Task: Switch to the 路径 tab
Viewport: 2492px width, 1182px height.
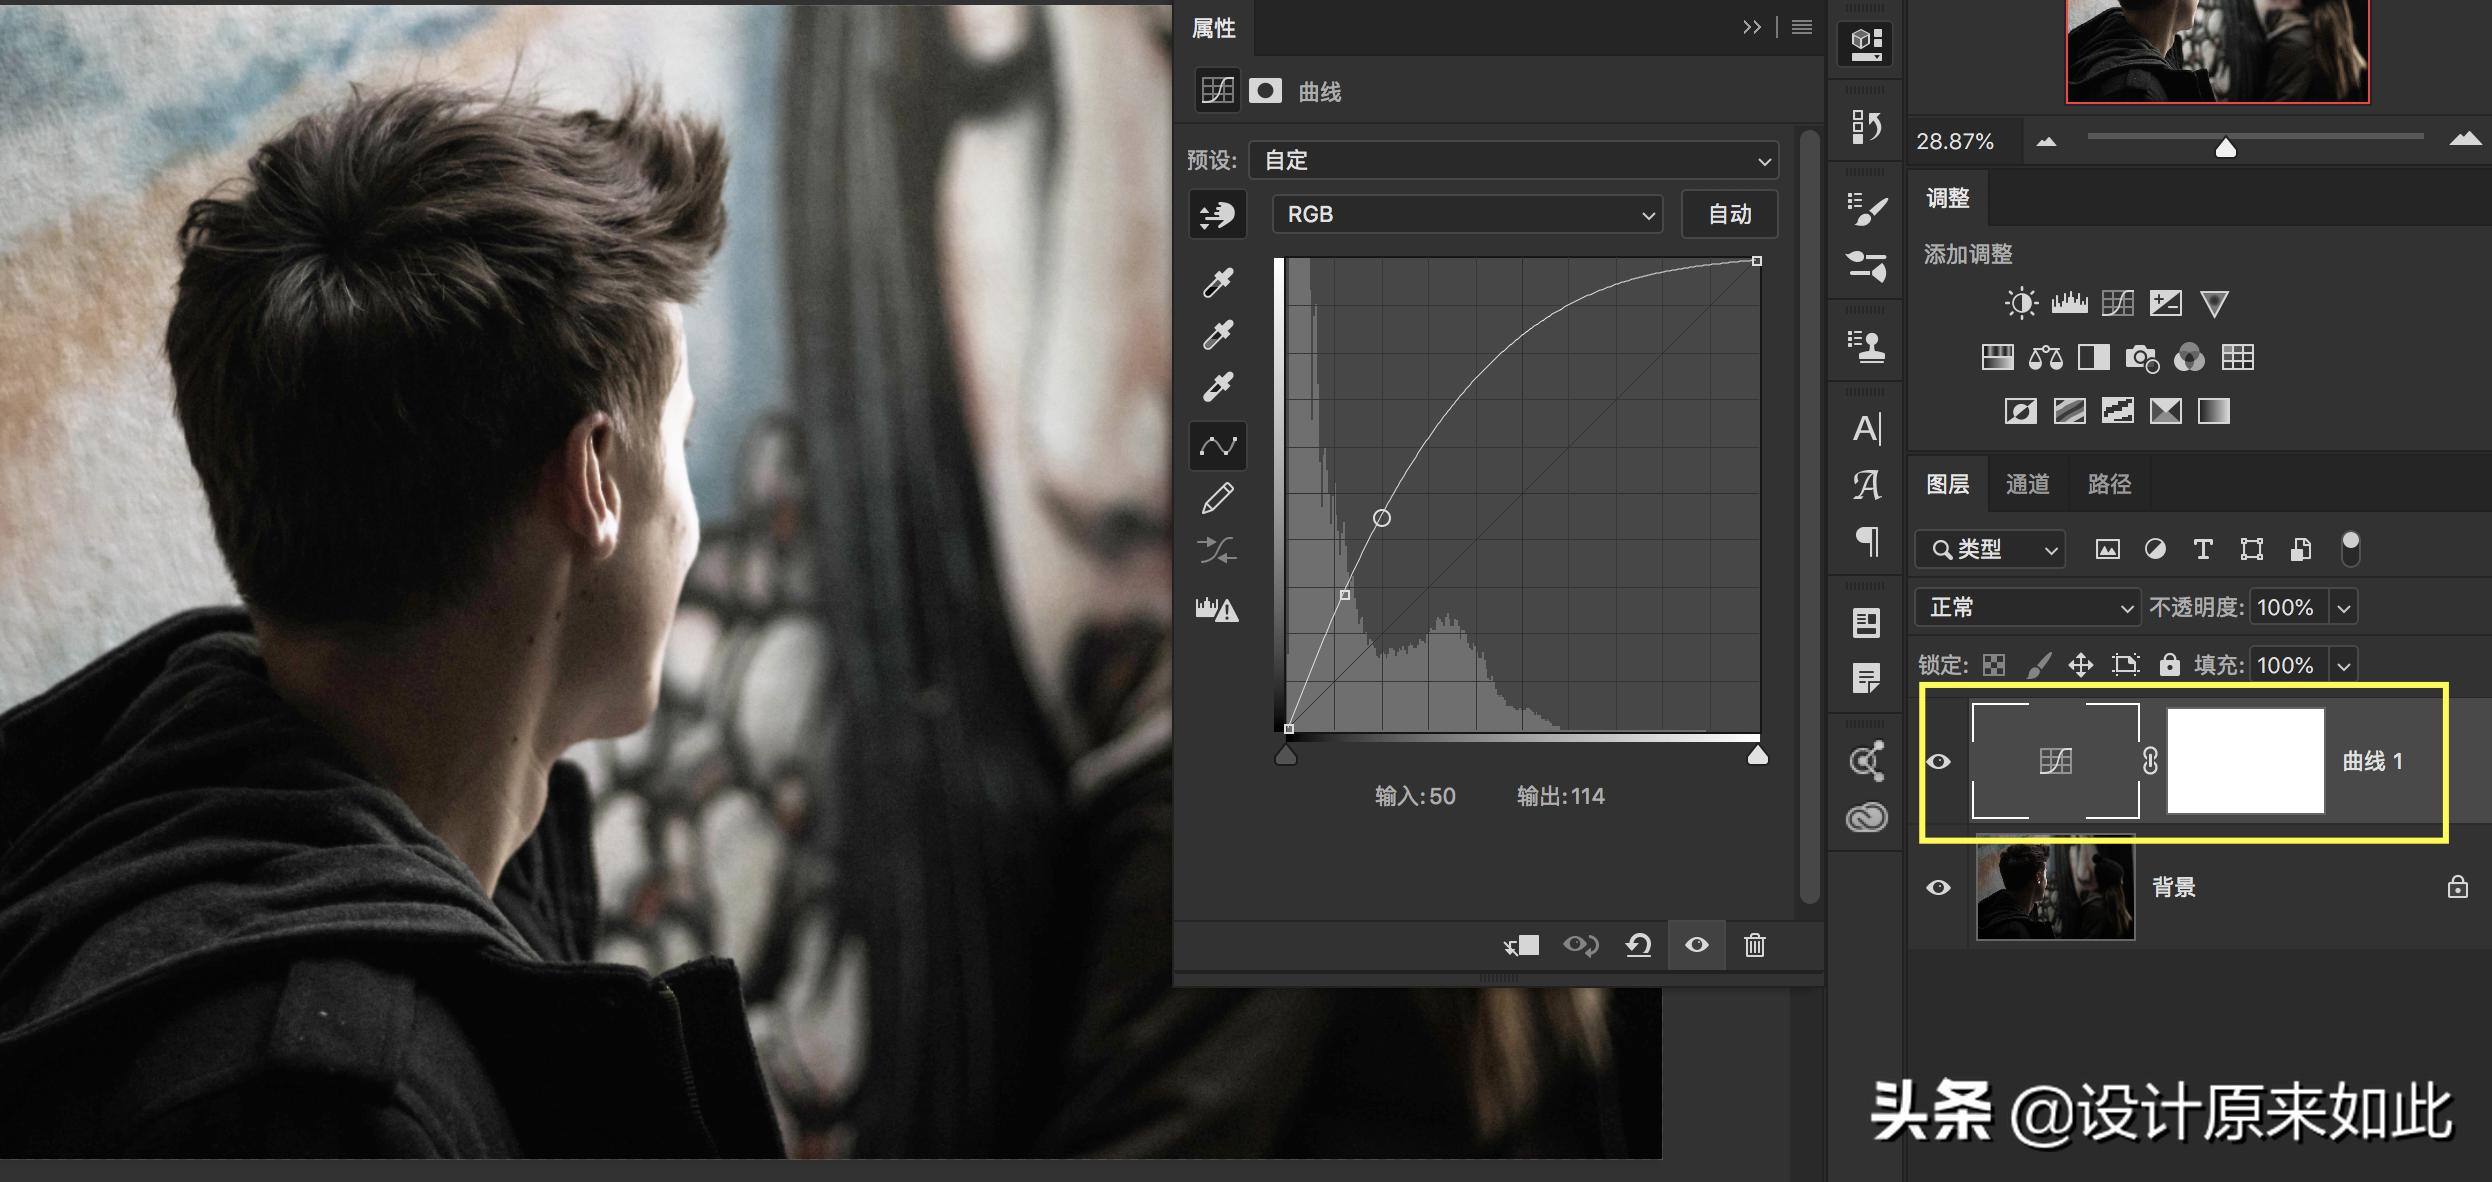Action: point(2109,484)
